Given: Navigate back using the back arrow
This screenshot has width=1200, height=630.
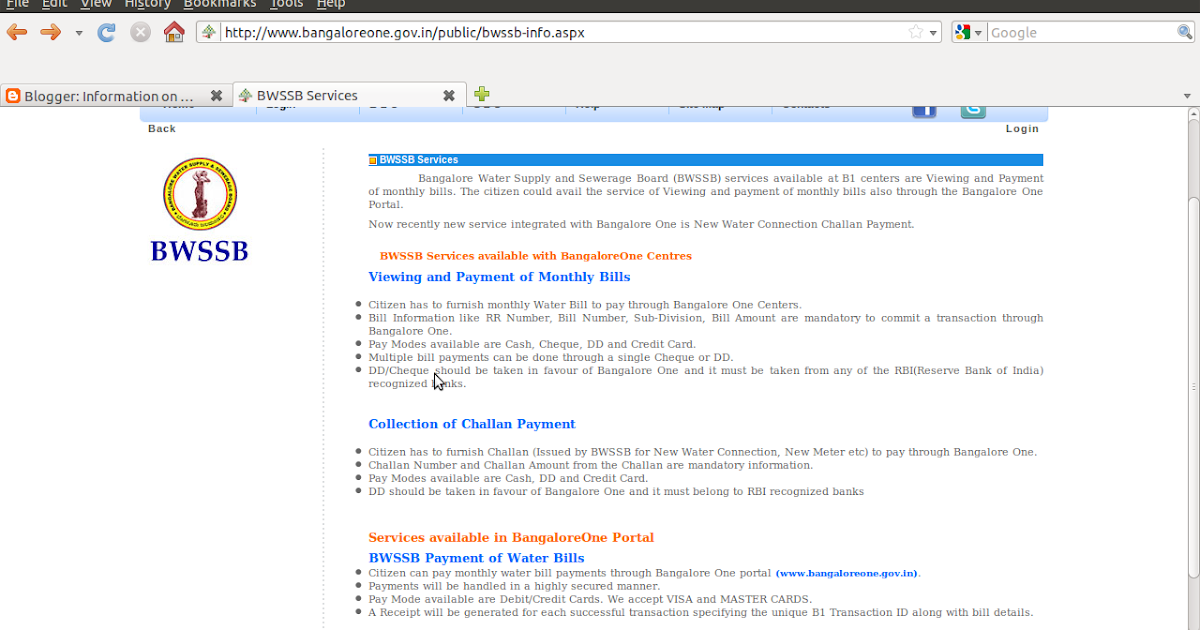Looking at the screenshot, I should click(16, 31).
